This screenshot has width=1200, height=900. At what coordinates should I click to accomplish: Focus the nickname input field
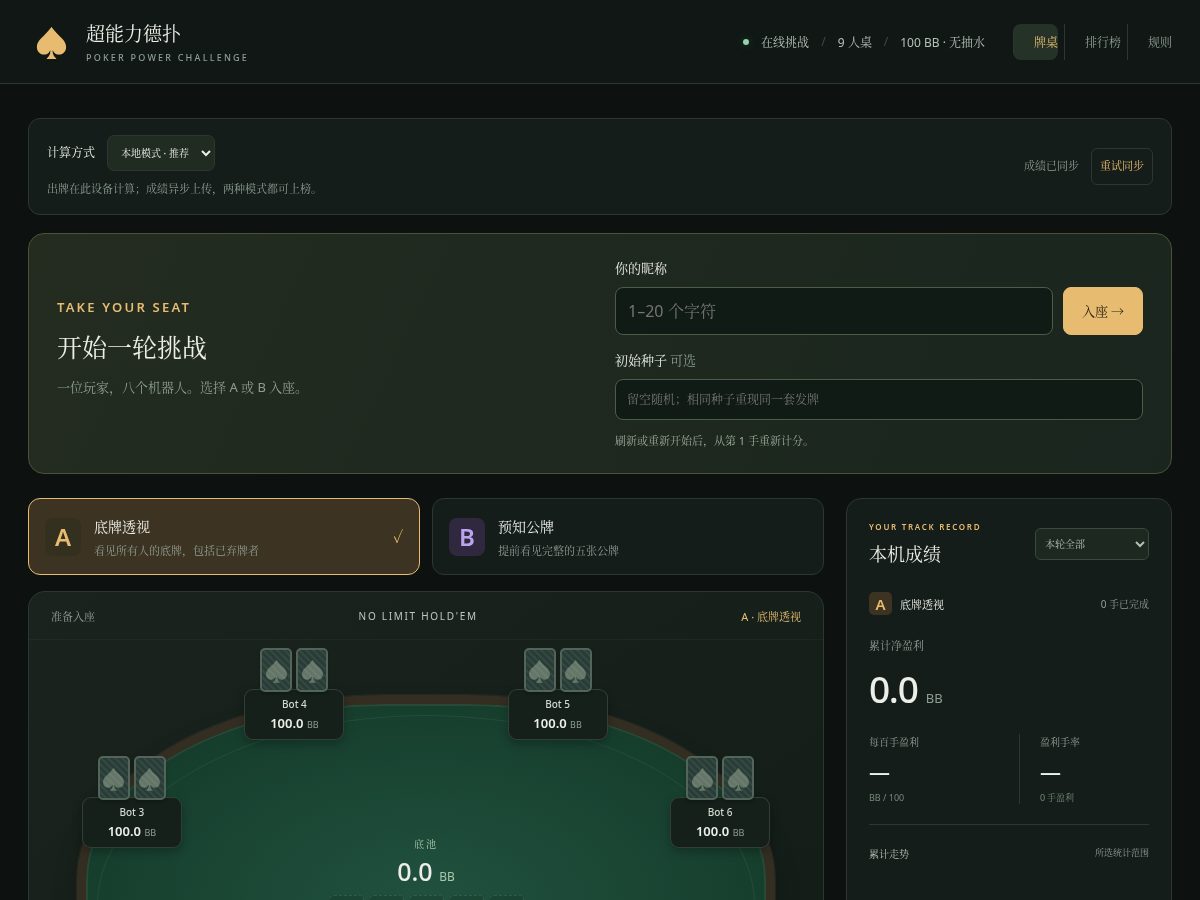(834, 311)
